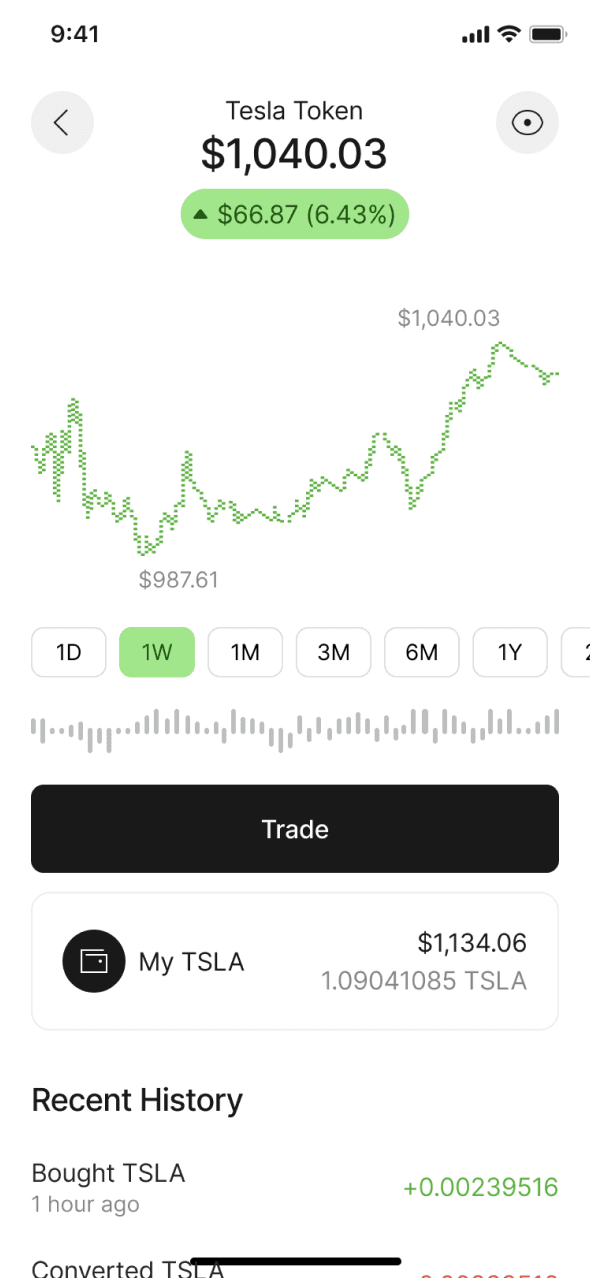The width and height of the screenshot is (590, 1278).
Task: Click the green up-triangle in the gain badge
Action: tap(201, 214)
